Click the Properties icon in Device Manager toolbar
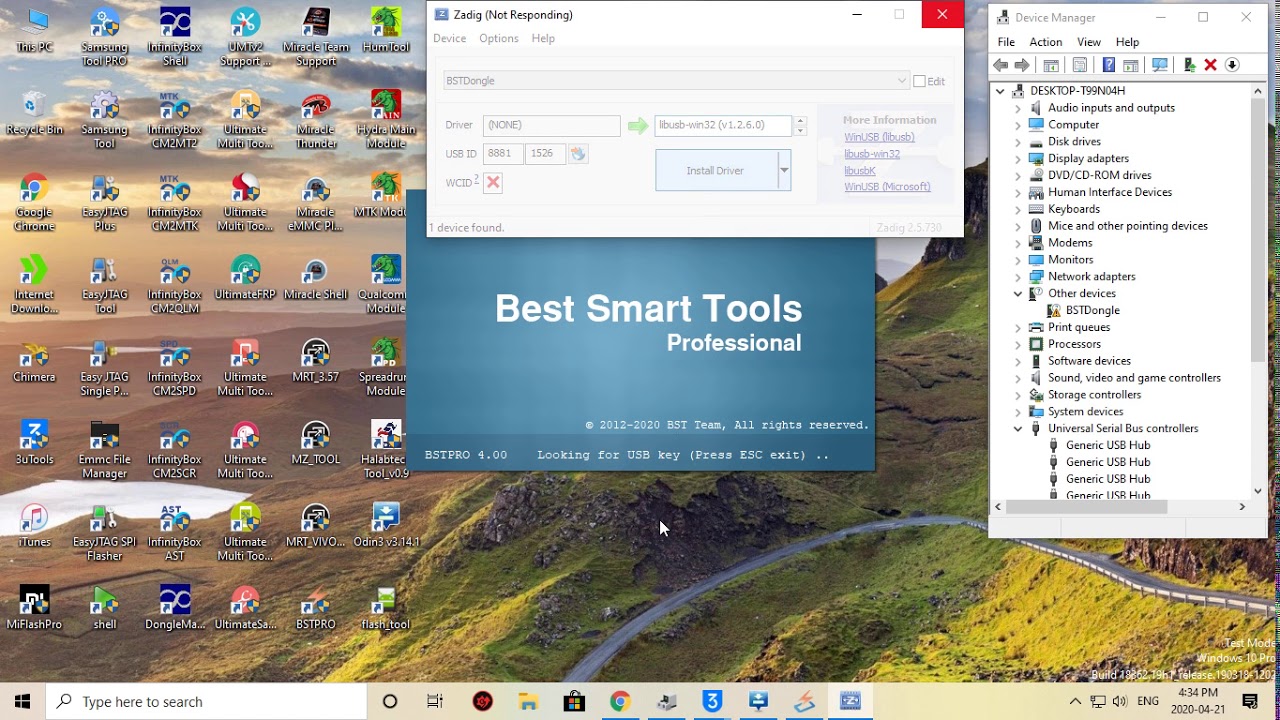The image size is (1280, 720). click(1079, 65)
